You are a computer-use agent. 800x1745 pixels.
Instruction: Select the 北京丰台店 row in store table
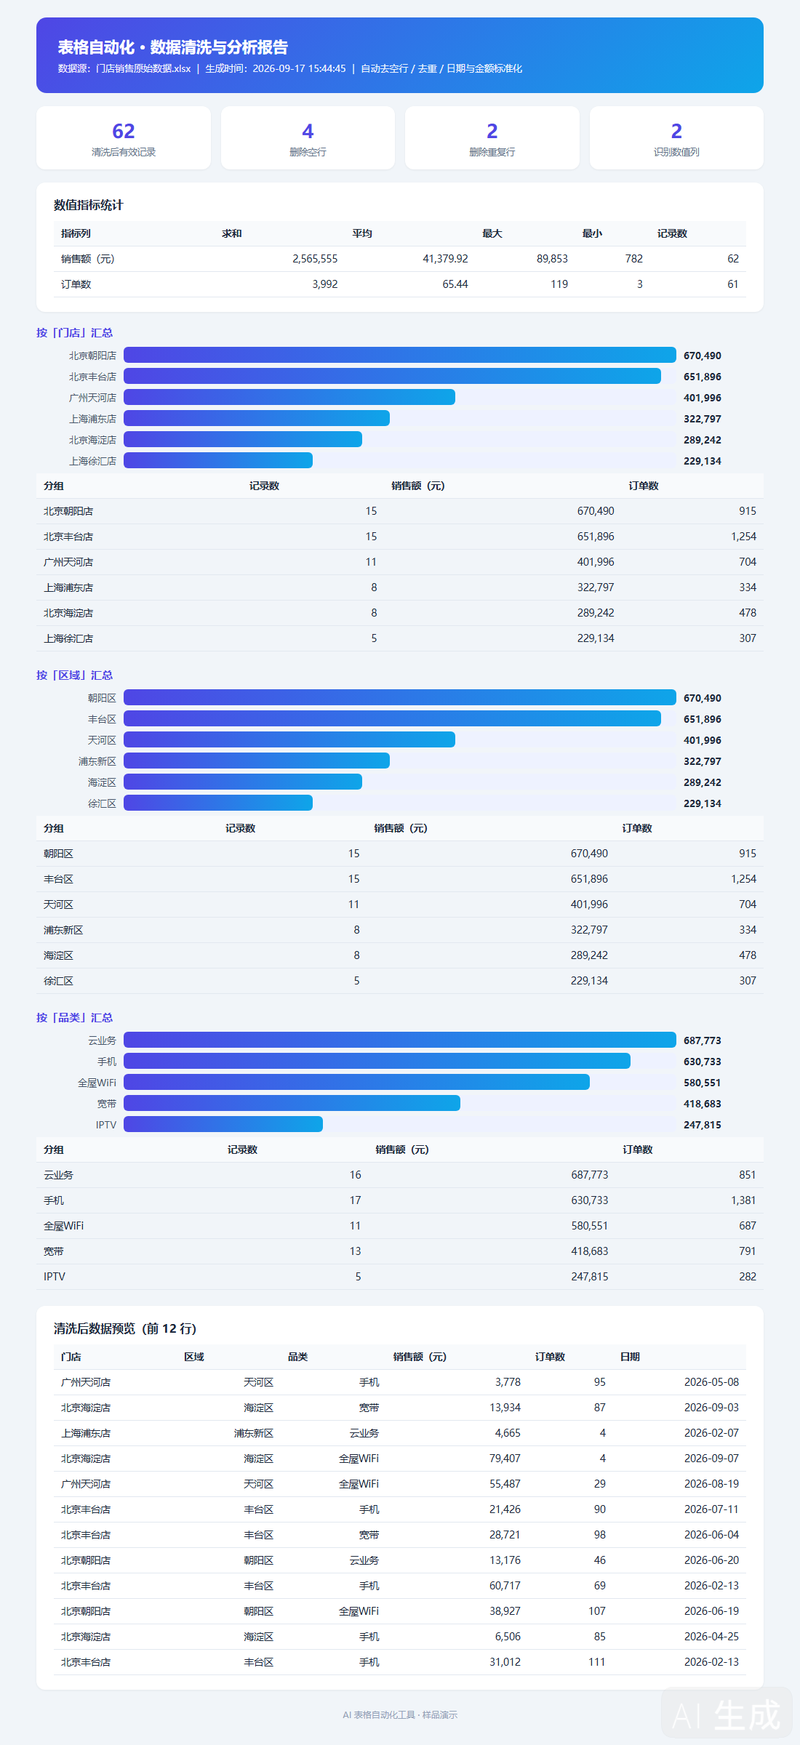click(400, 537)
